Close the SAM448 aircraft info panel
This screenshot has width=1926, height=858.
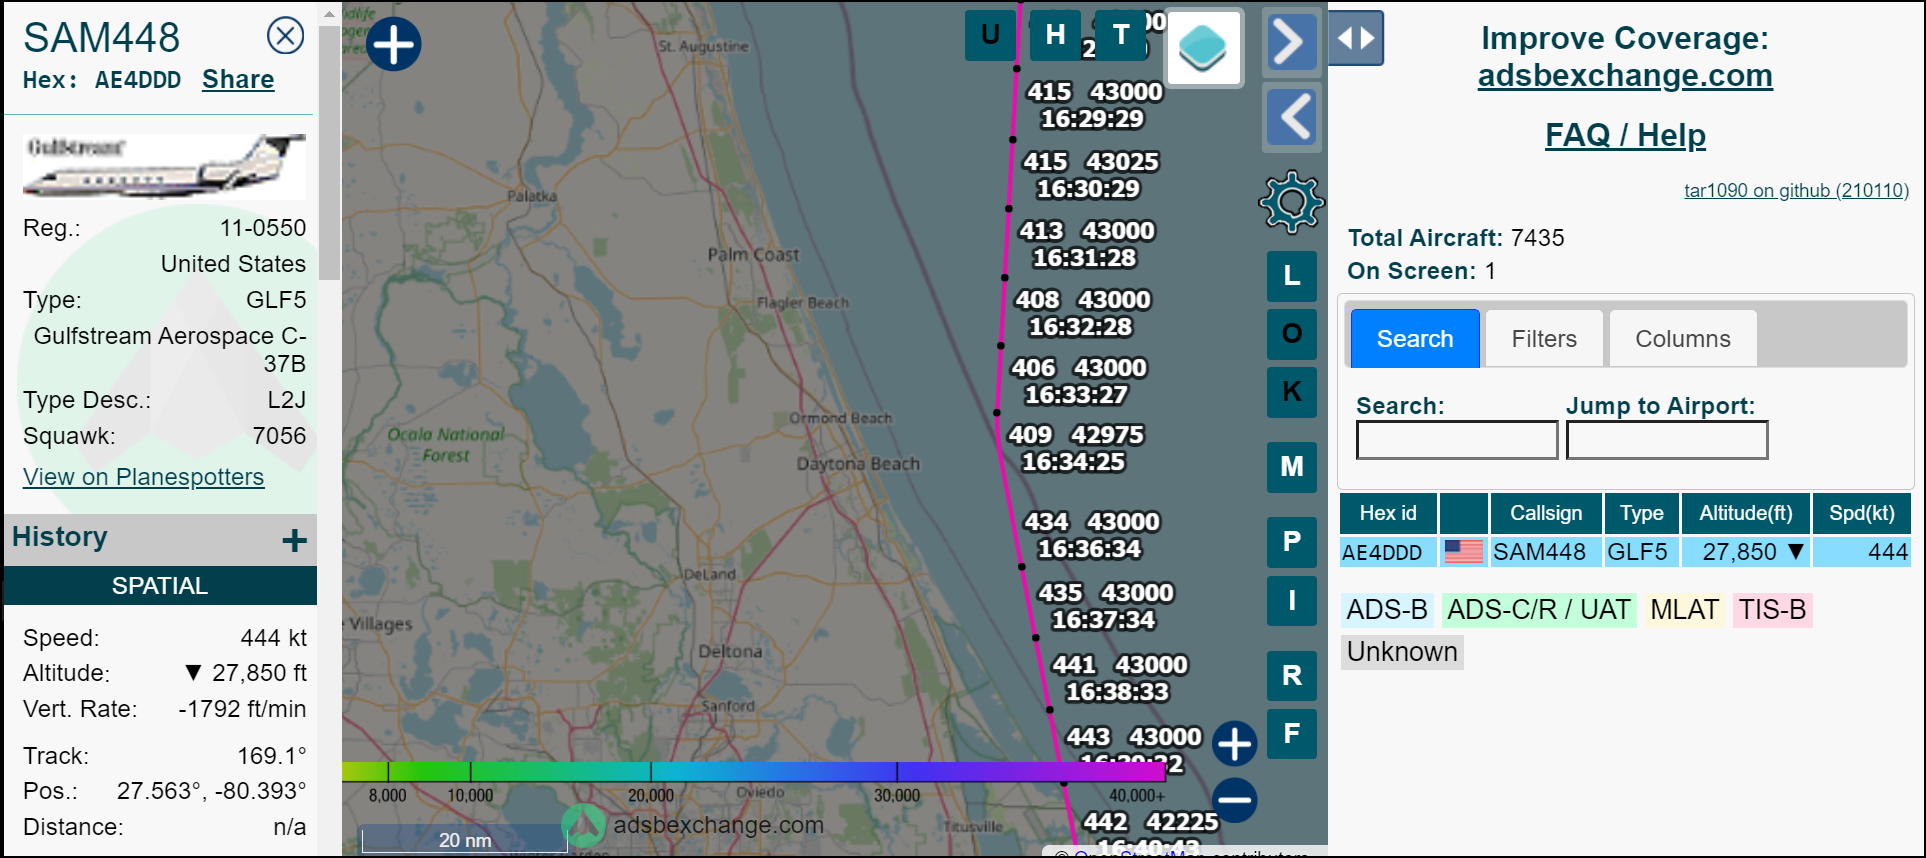[285, 36]
